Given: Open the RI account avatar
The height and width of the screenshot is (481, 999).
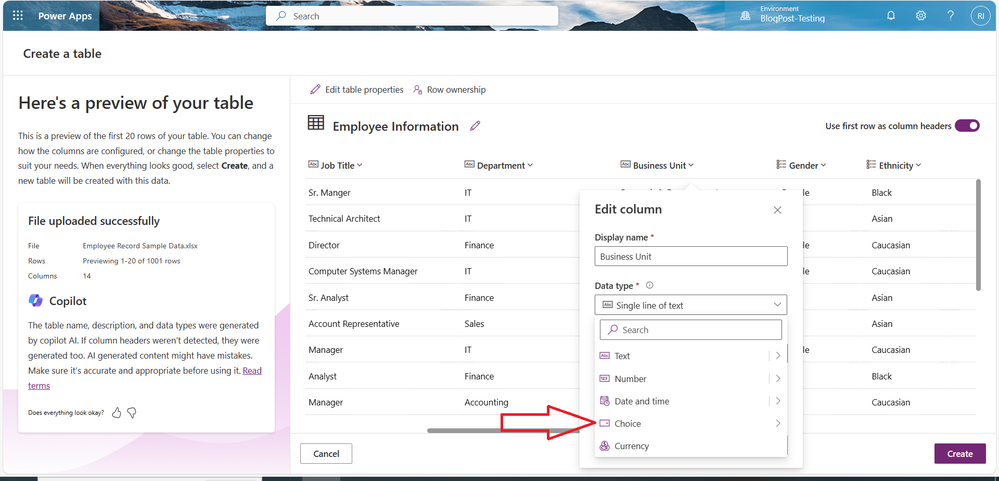Looking at the screenshot, I should [980, 16].
